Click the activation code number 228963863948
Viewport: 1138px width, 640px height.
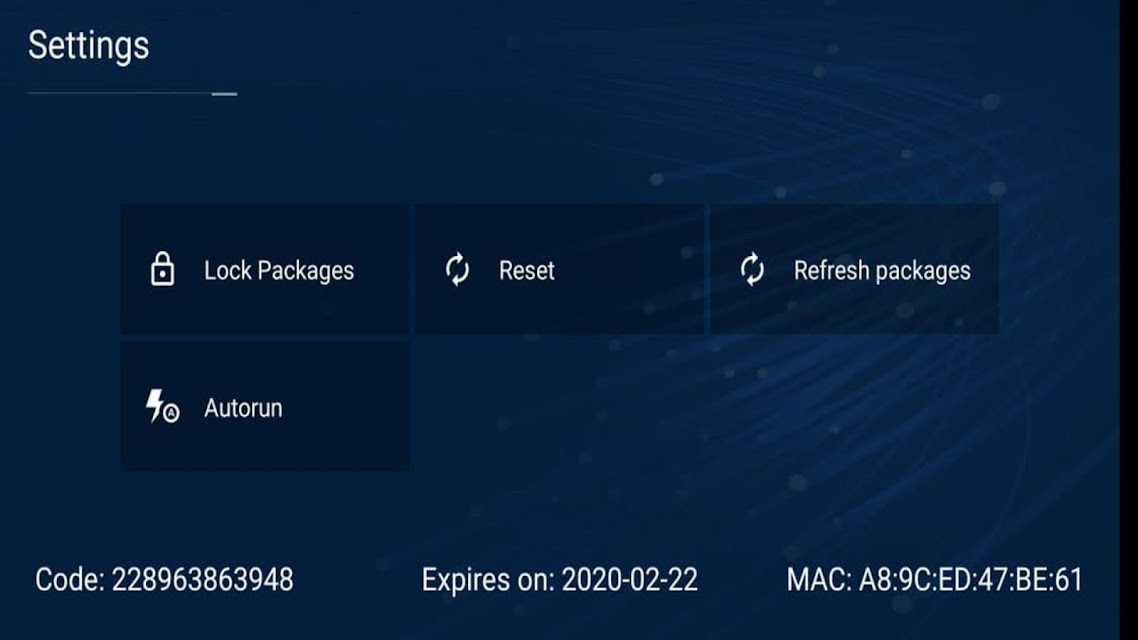202,580
